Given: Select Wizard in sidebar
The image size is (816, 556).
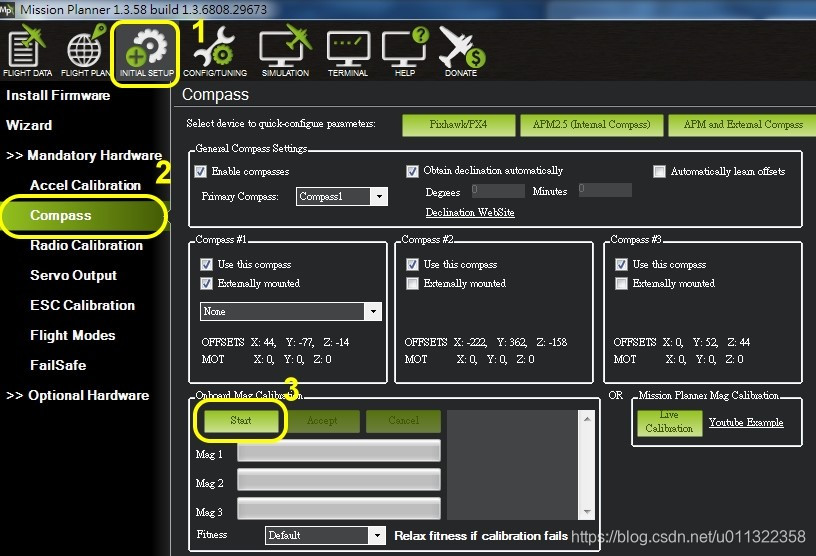Looking at the screenshot, I should click(x=29, y=125).
